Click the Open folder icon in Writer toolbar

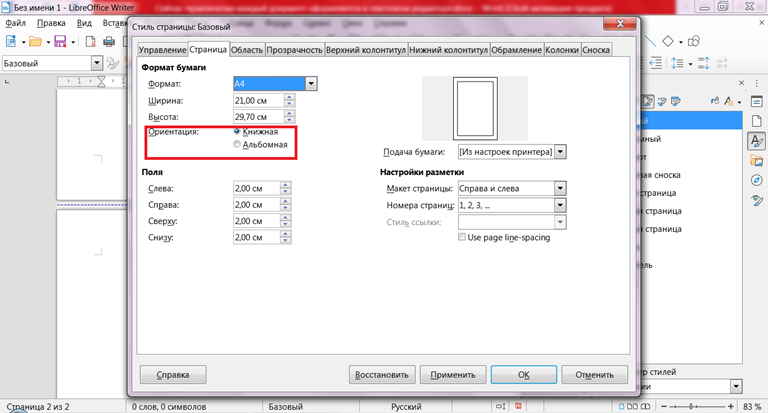[35, 42]
